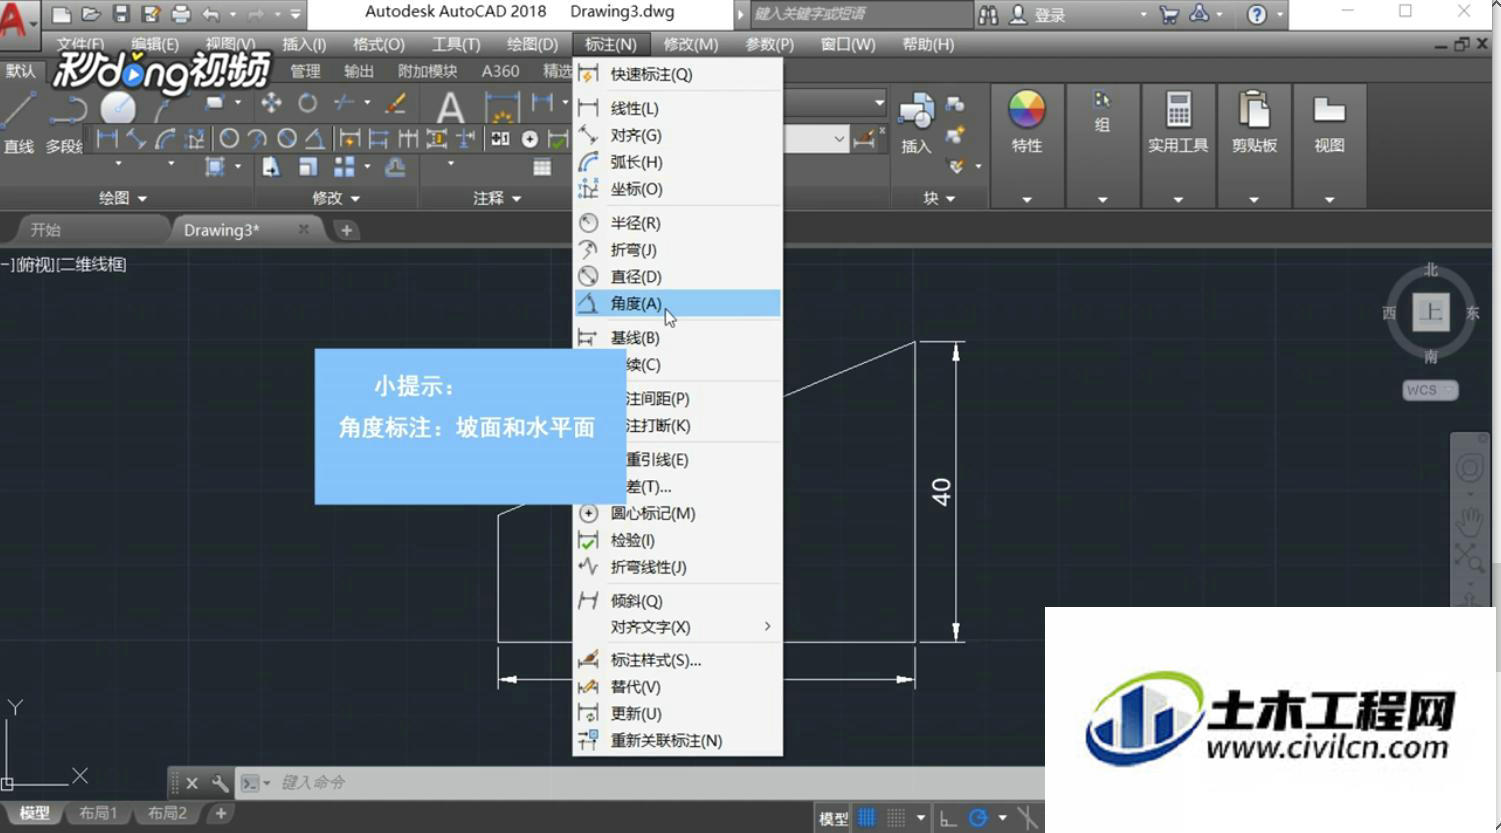The image size is (1501, 833).
Task: Expand the 剪贴板 clipboard panel arrow
Action: 1254,199
